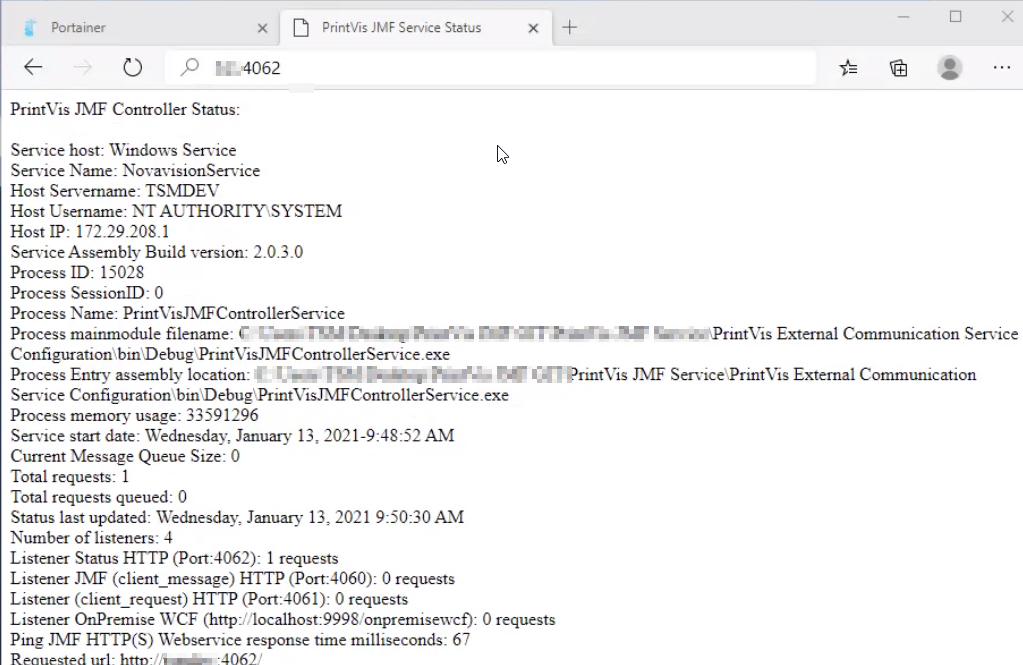Click the PrintVis JMF Controller Status heading

pos(125,109)
